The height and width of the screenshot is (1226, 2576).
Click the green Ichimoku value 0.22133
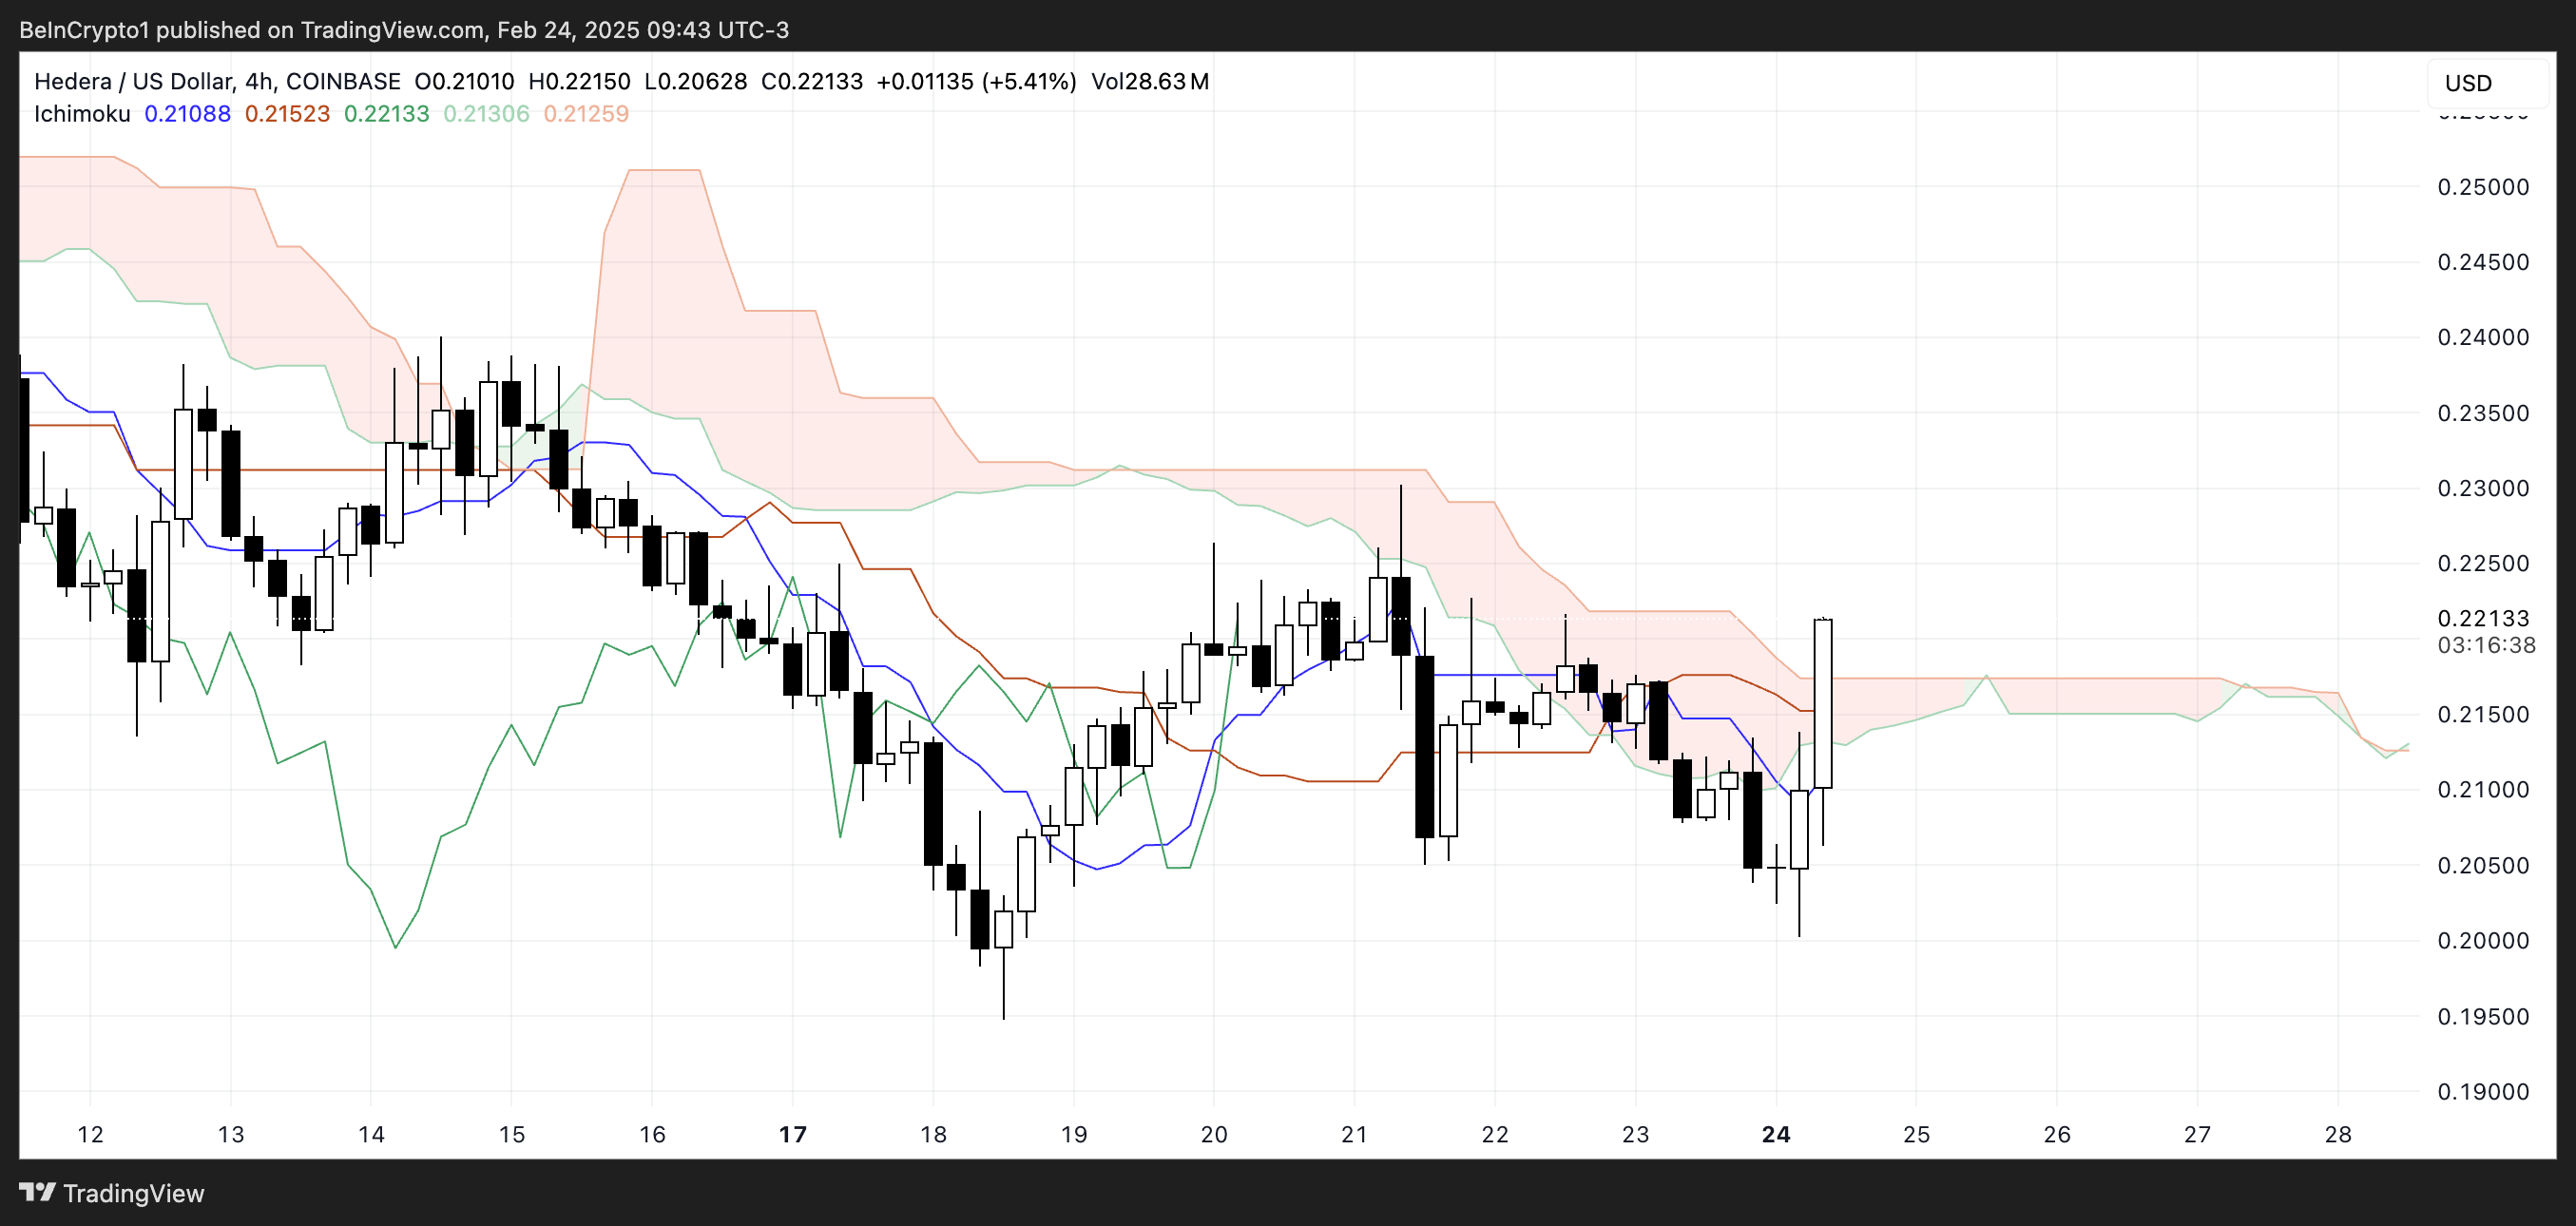[386, 114]
